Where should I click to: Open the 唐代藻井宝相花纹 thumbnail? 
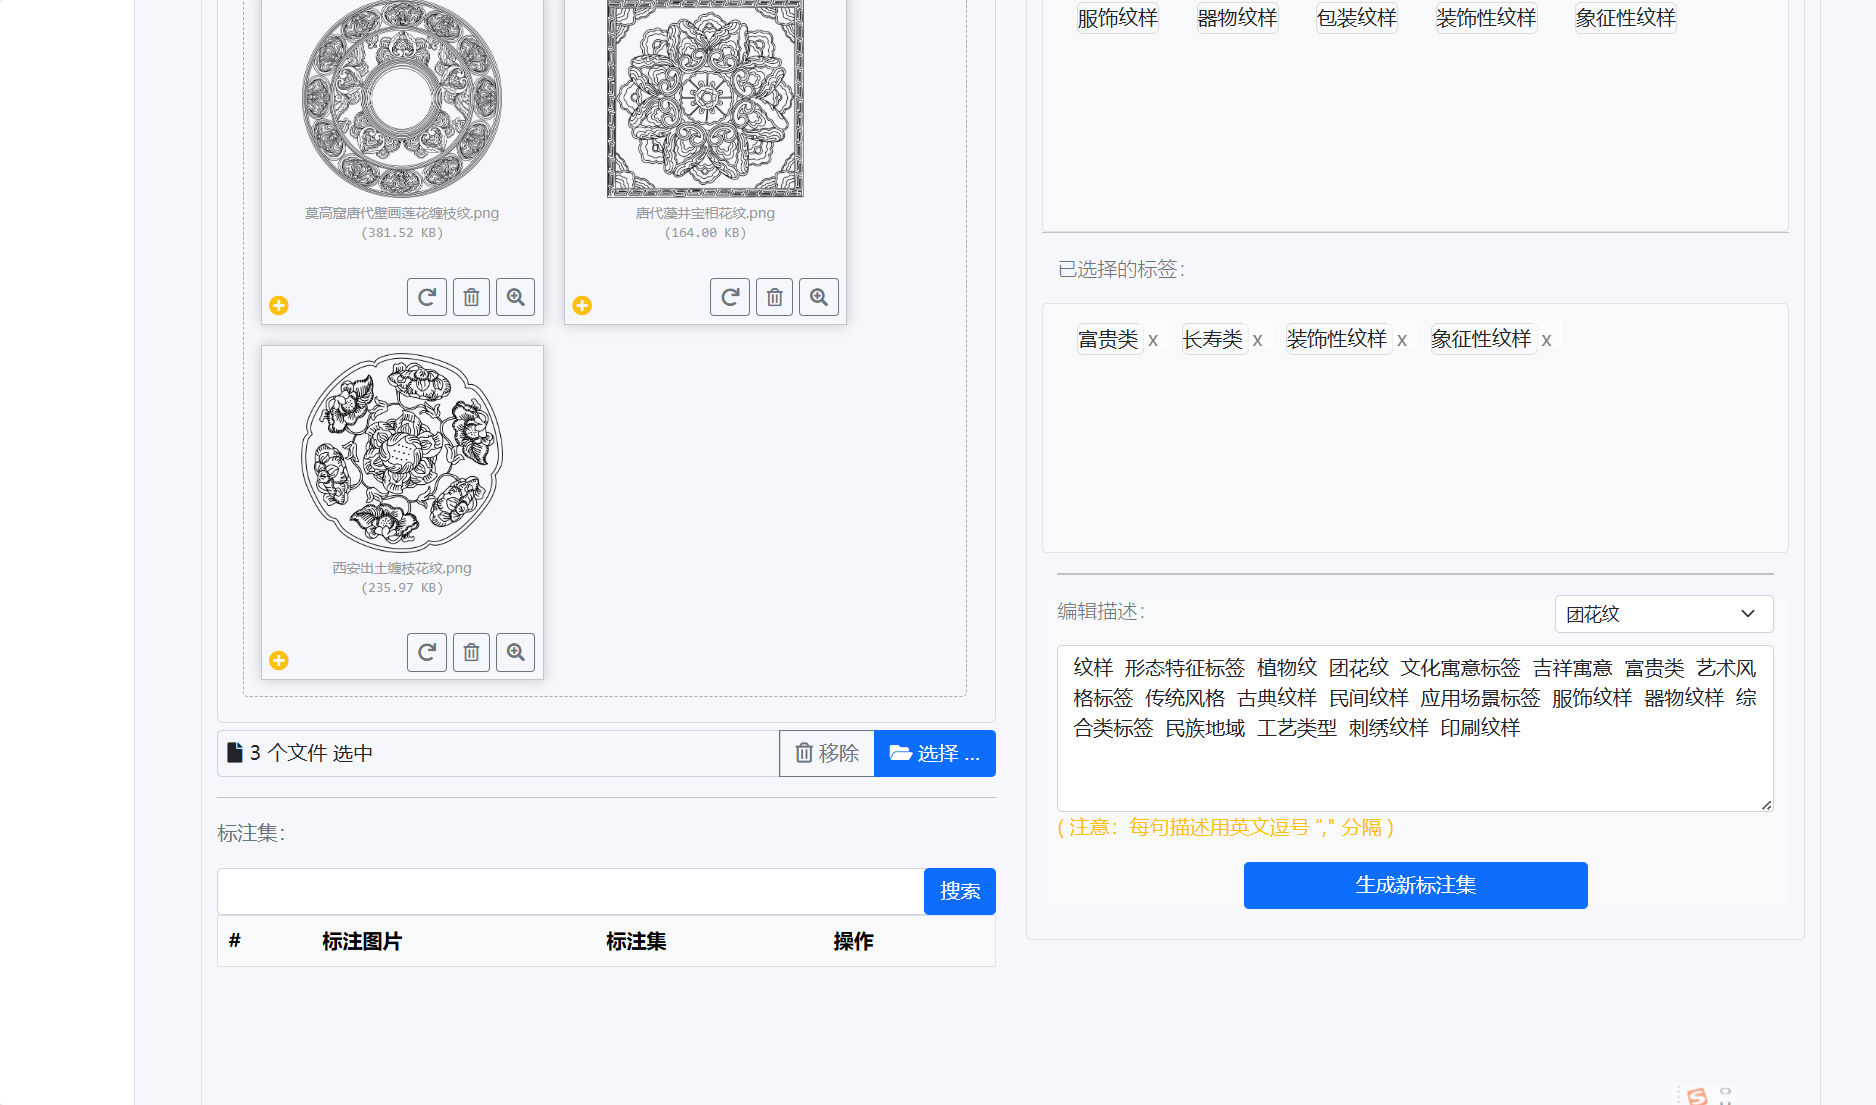pos(705,98)
